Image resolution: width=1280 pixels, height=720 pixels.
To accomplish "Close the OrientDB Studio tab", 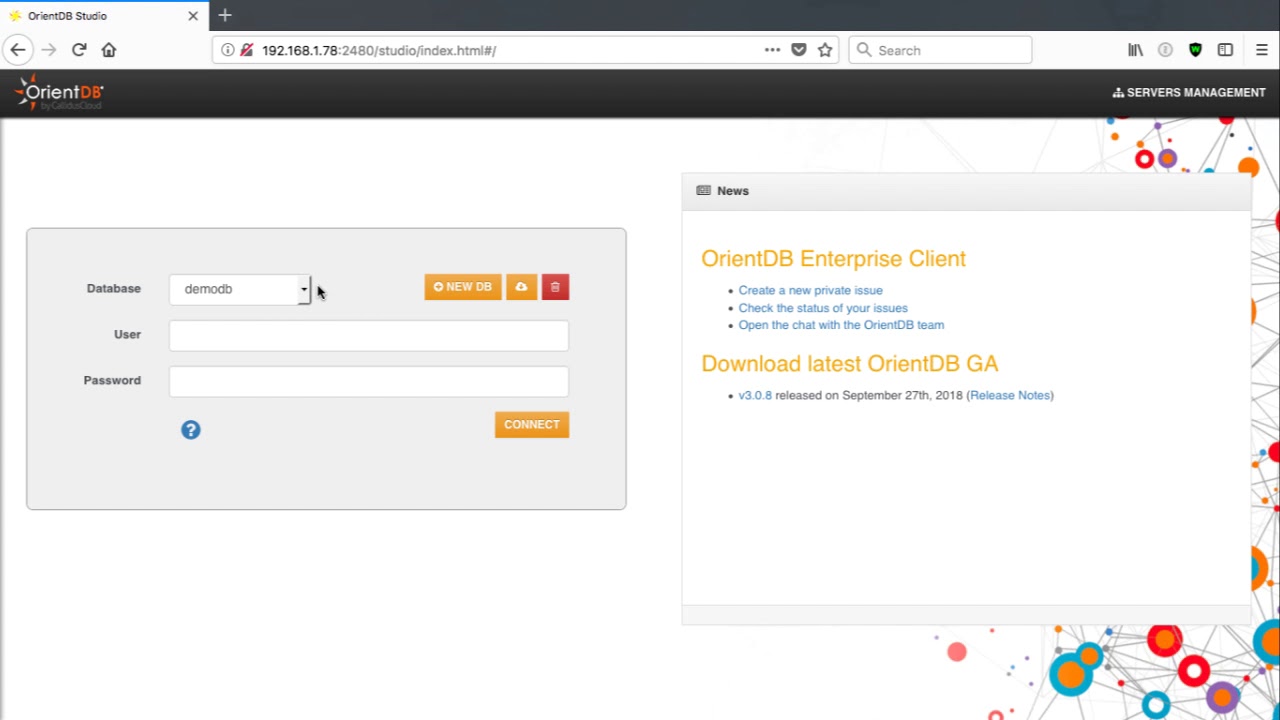I will [193, 16].
